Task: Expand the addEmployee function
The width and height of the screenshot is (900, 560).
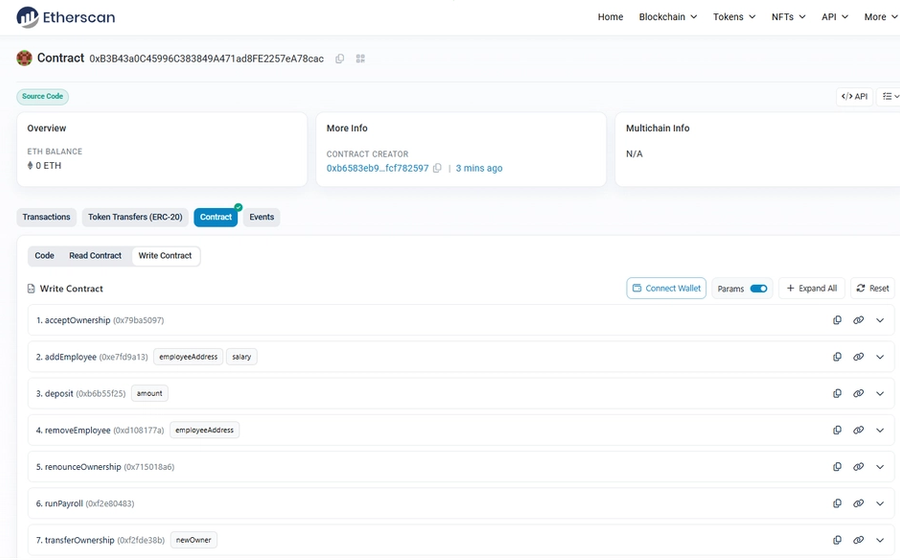Action: (880, 357)
